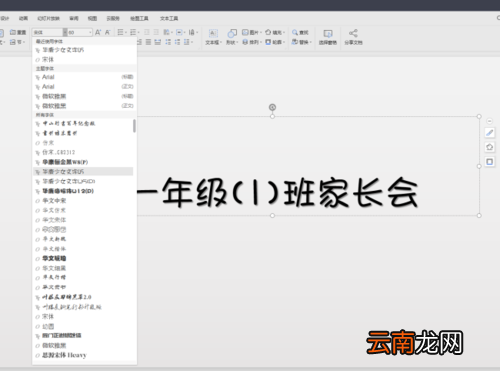This screenshot has height=371, width=500.
Task: Collapse the font name dropdown arrow
Action: (65, 32)
